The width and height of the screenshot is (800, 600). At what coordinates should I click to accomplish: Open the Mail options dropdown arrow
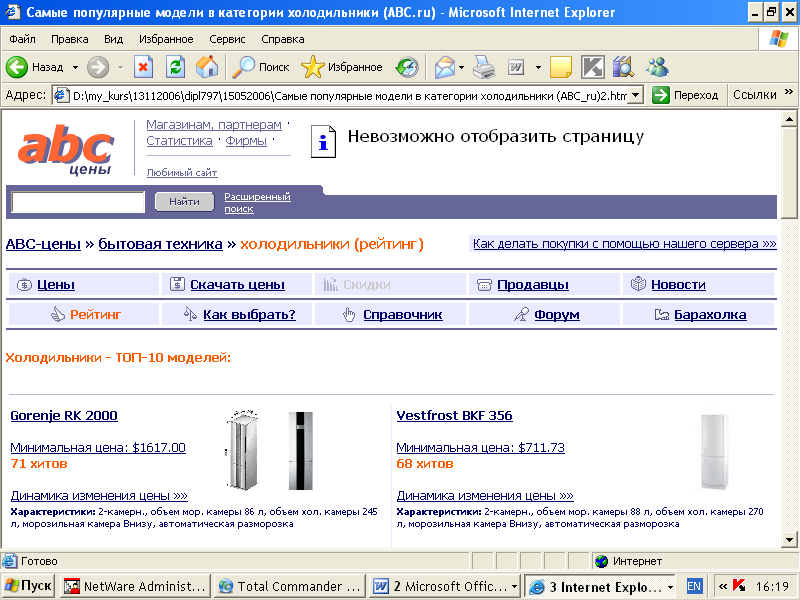(462, 67)
